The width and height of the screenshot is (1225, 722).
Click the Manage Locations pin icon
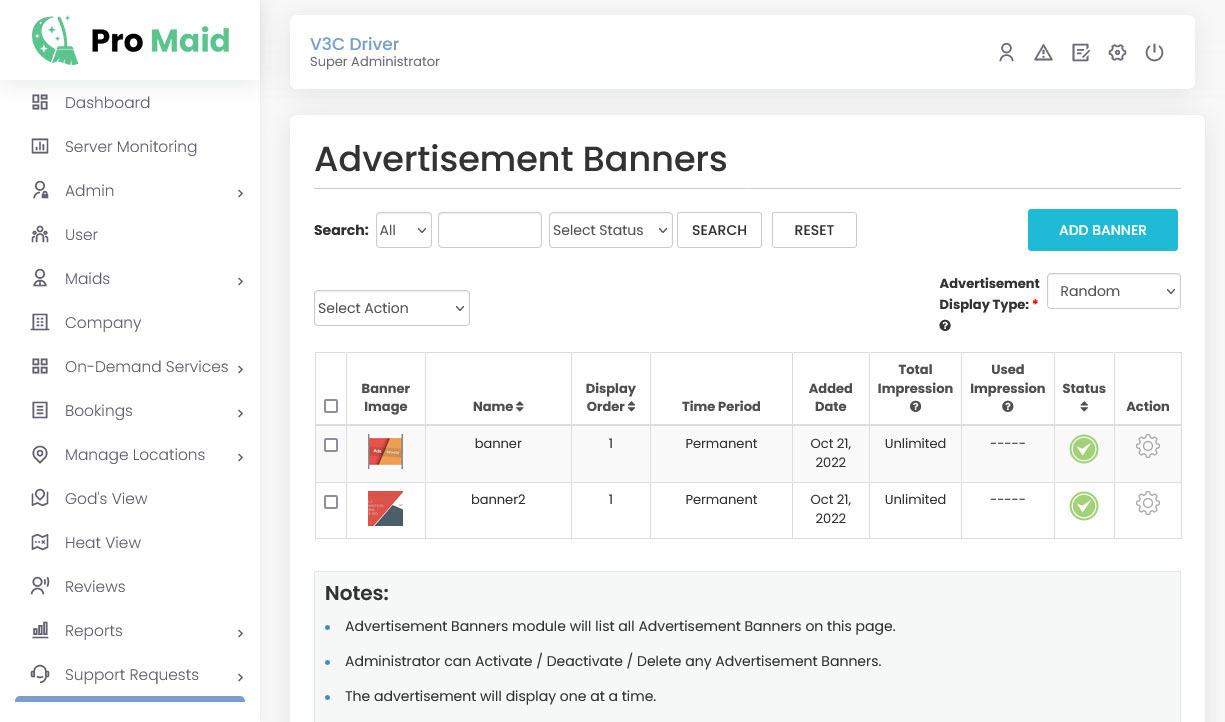pos(40,454)
